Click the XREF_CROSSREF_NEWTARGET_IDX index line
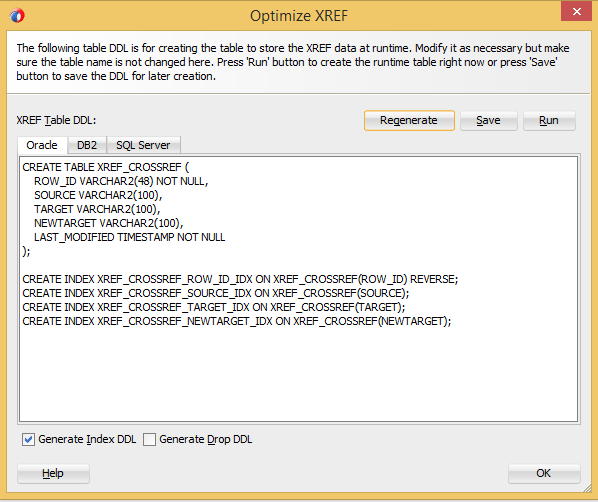Screen dimensions: 598x502 pyautogui.click(x=236, y=321)
